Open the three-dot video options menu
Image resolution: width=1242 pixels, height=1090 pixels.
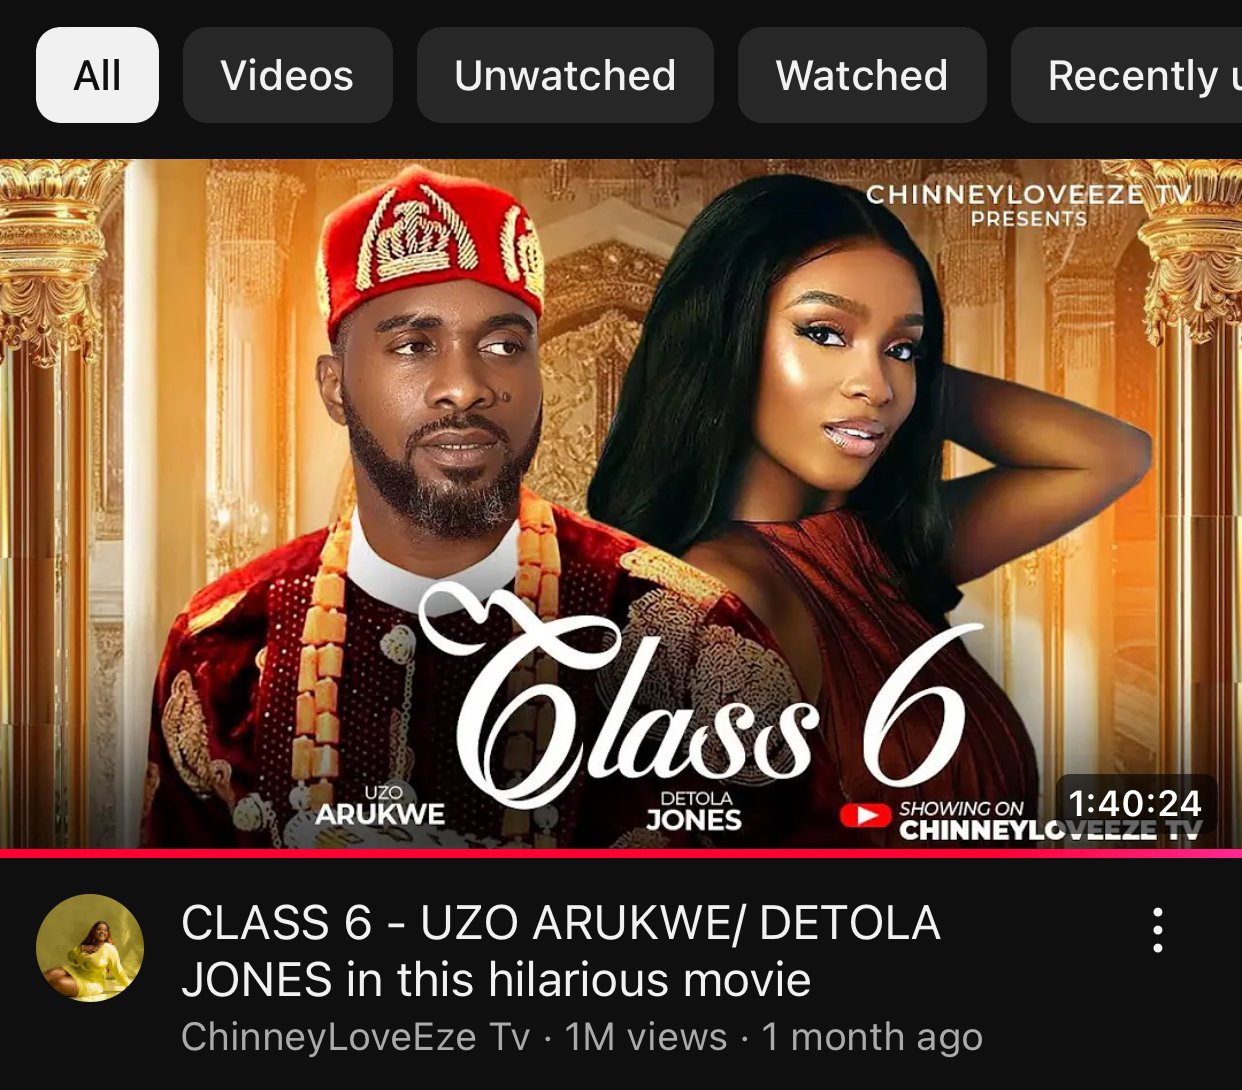pyautogui.click(x=1157, y=930)
